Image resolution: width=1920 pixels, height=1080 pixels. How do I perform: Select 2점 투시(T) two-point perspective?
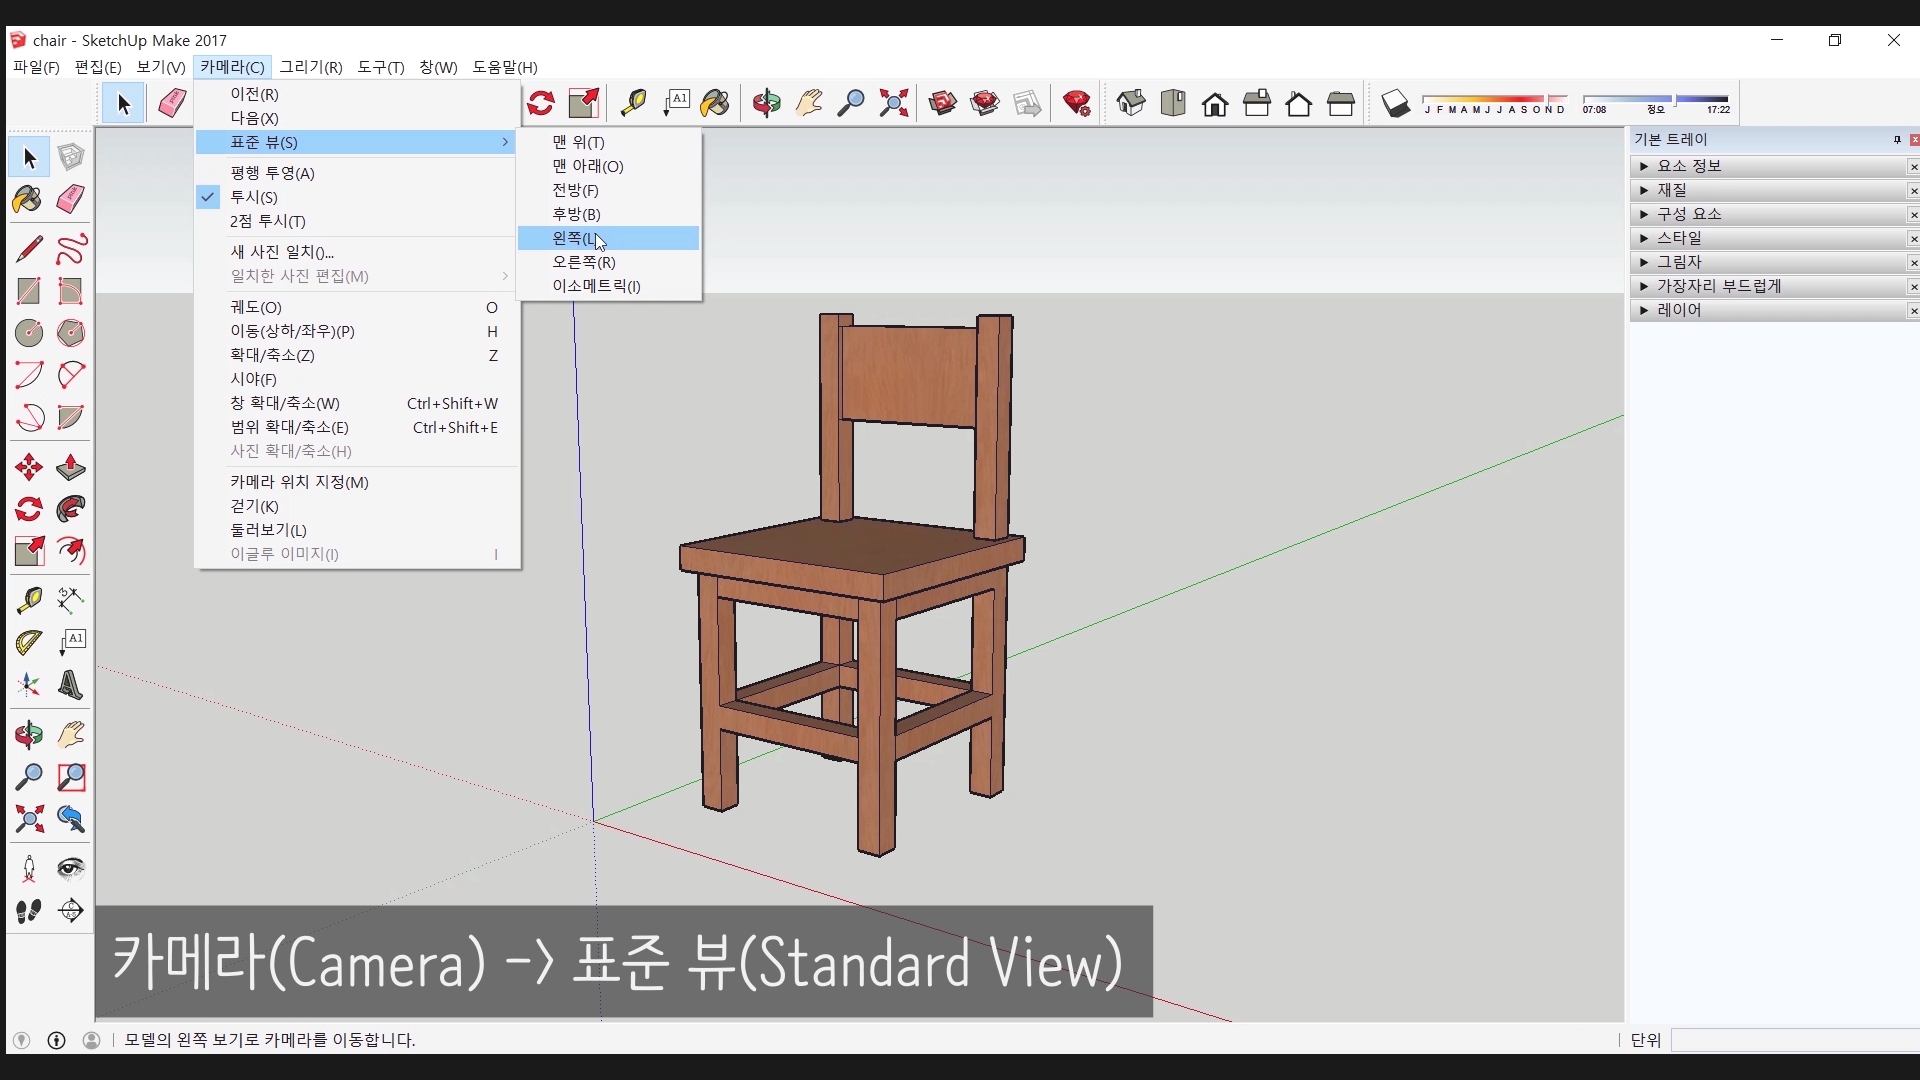point(268,221)
